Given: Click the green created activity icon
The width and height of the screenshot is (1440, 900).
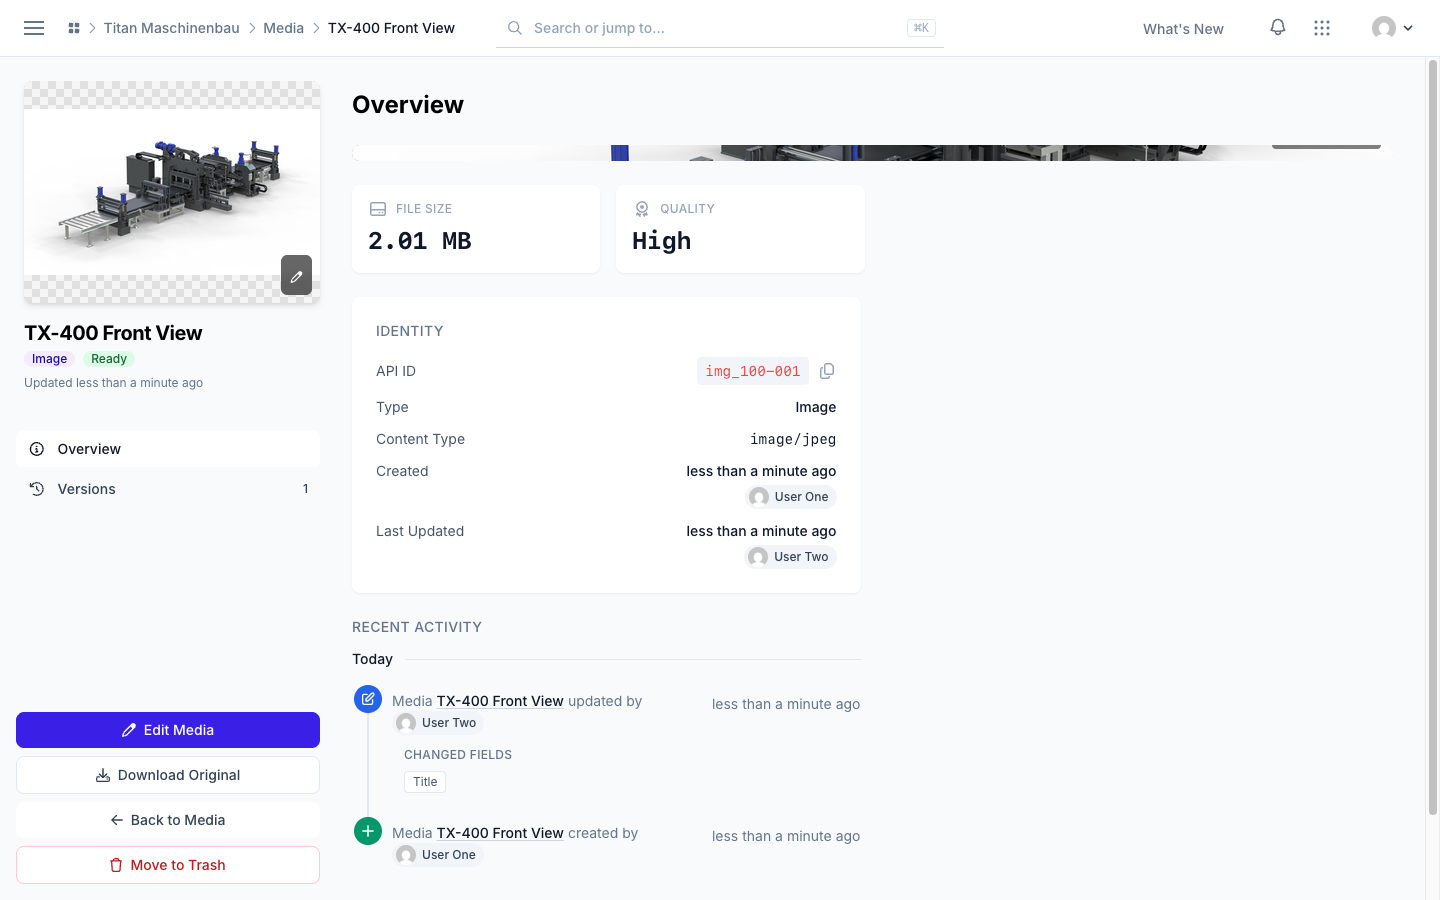Looking at the screenshot, I should (x=368, y=831).
